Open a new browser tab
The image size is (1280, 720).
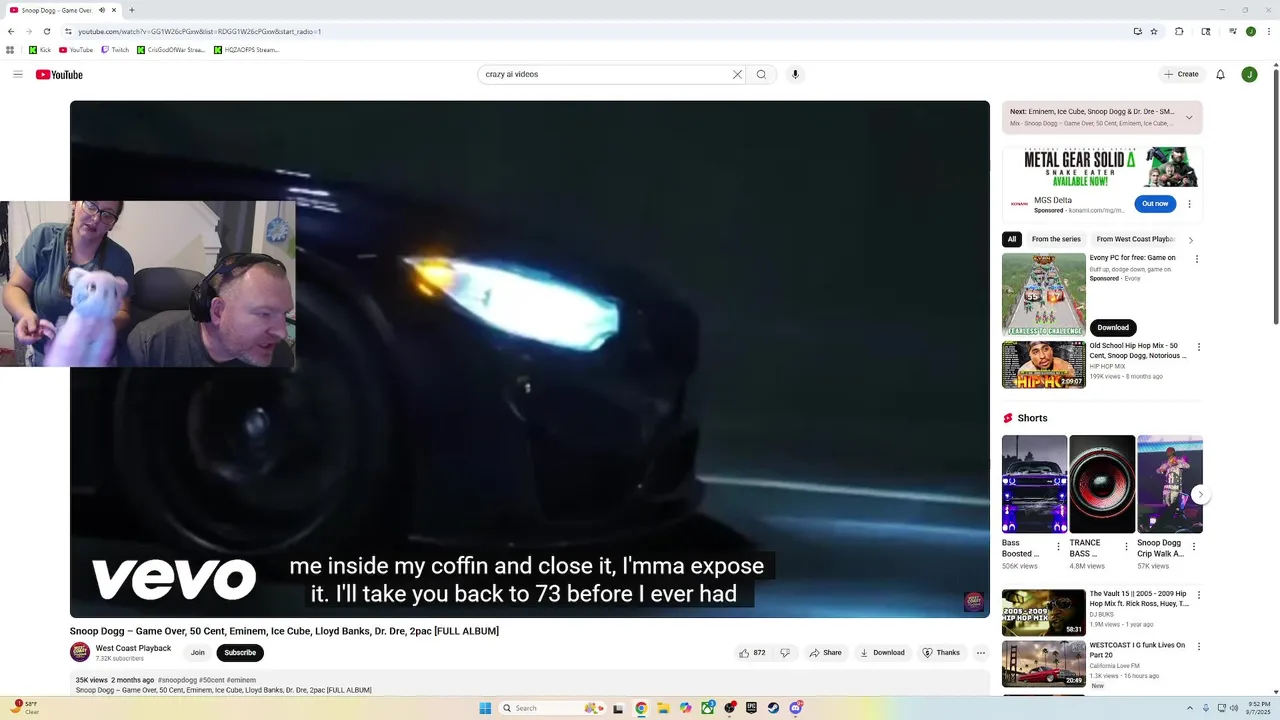pos(132,10)
